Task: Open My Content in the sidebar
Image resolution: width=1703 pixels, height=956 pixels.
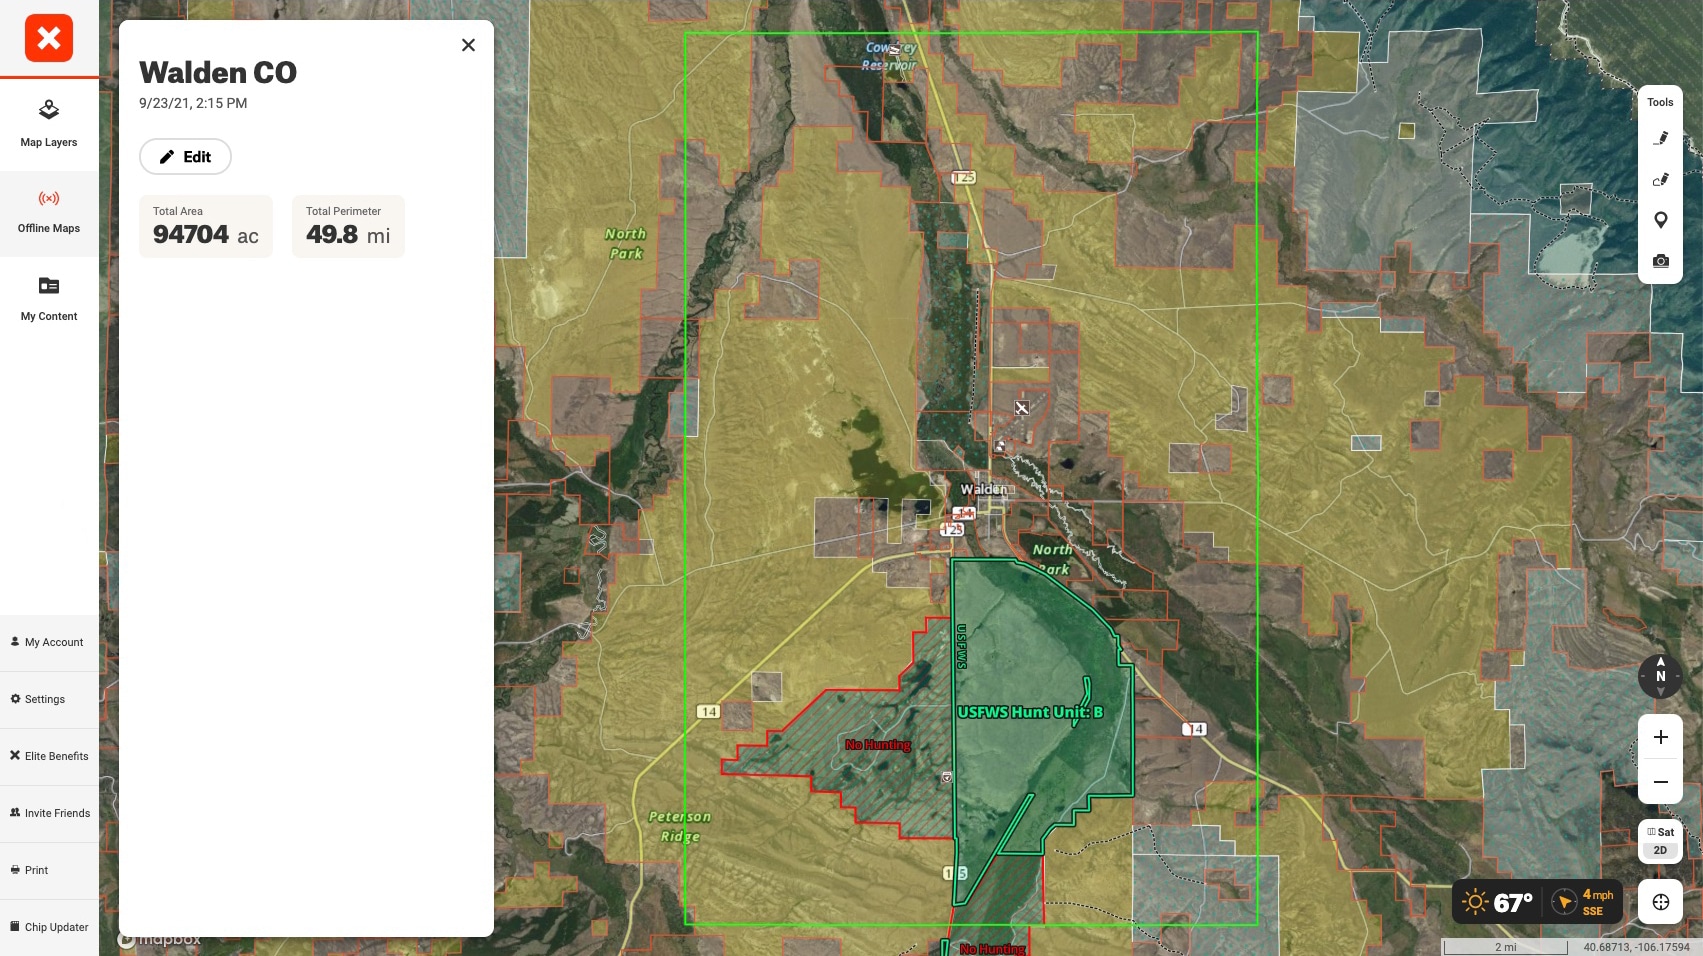Action: 49,299
